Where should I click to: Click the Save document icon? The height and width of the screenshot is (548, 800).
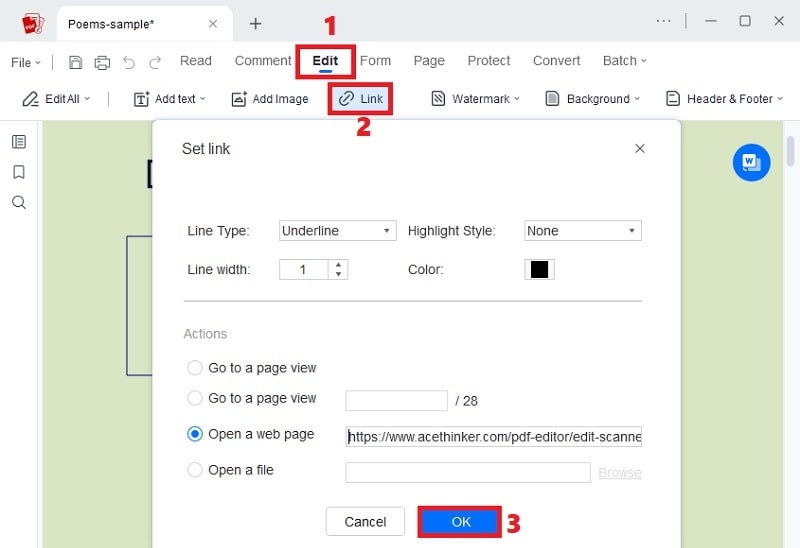point(76,62)
